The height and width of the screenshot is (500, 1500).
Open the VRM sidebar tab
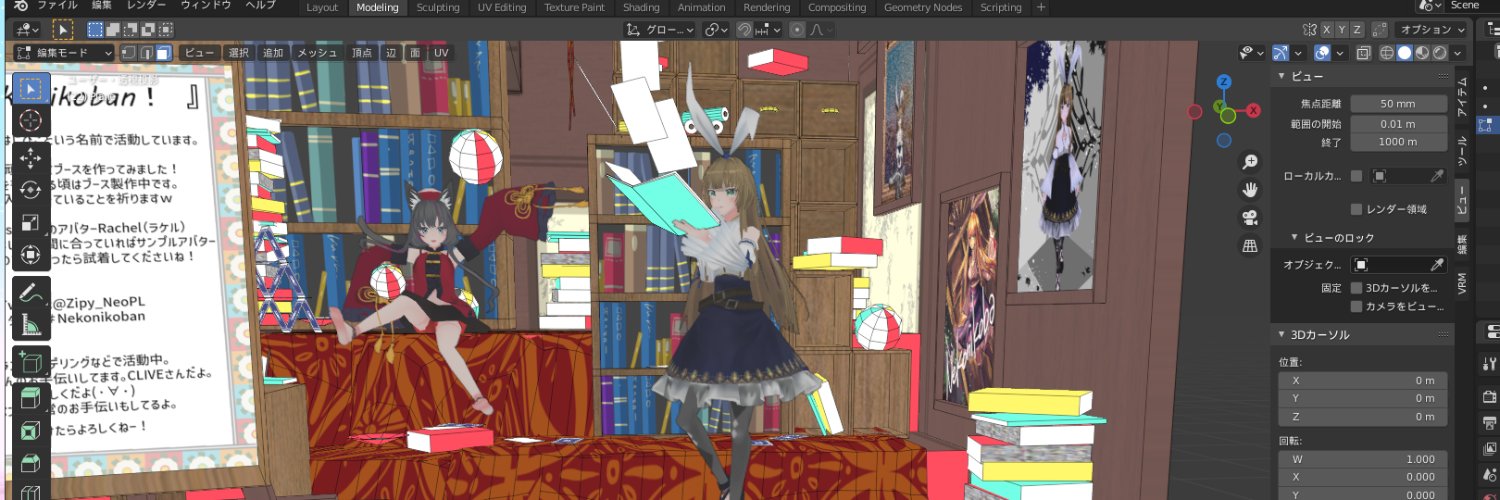pyautogui.click(x=1461, y=284)
